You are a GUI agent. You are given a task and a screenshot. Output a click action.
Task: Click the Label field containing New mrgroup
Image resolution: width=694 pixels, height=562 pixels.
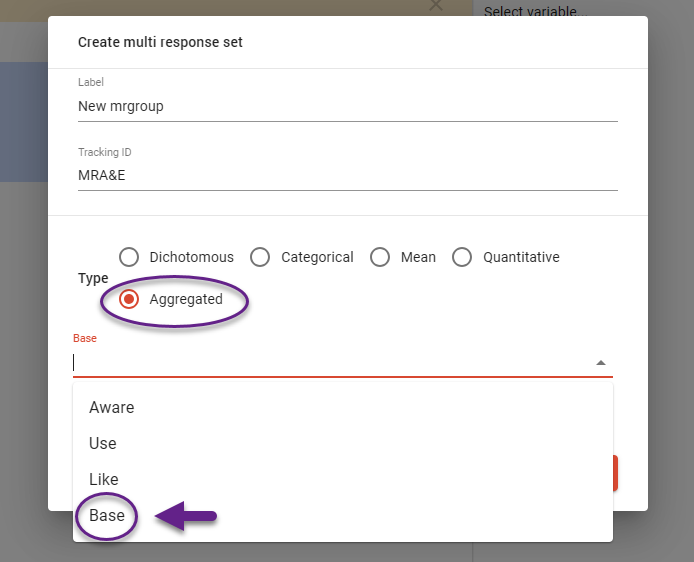tap(347, 106)
